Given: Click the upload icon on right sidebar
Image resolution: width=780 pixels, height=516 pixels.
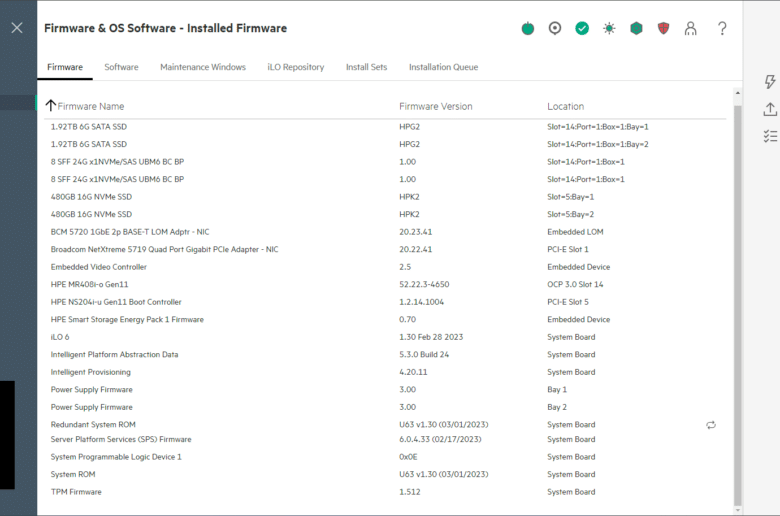Looking at the screenshot, I should pyautogui.click(x=770, y=109).
